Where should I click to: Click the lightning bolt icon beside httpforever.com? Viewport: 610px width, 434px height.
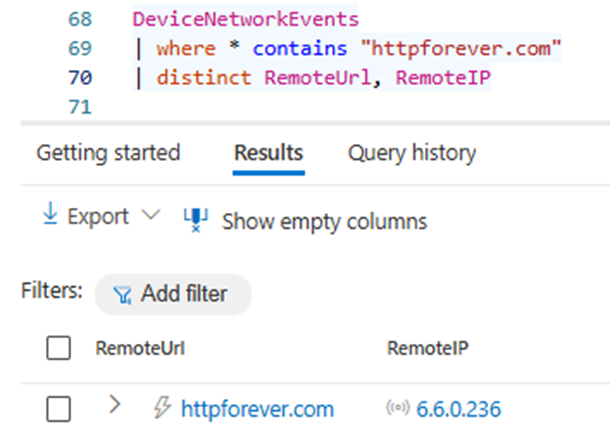click(161, 408)
